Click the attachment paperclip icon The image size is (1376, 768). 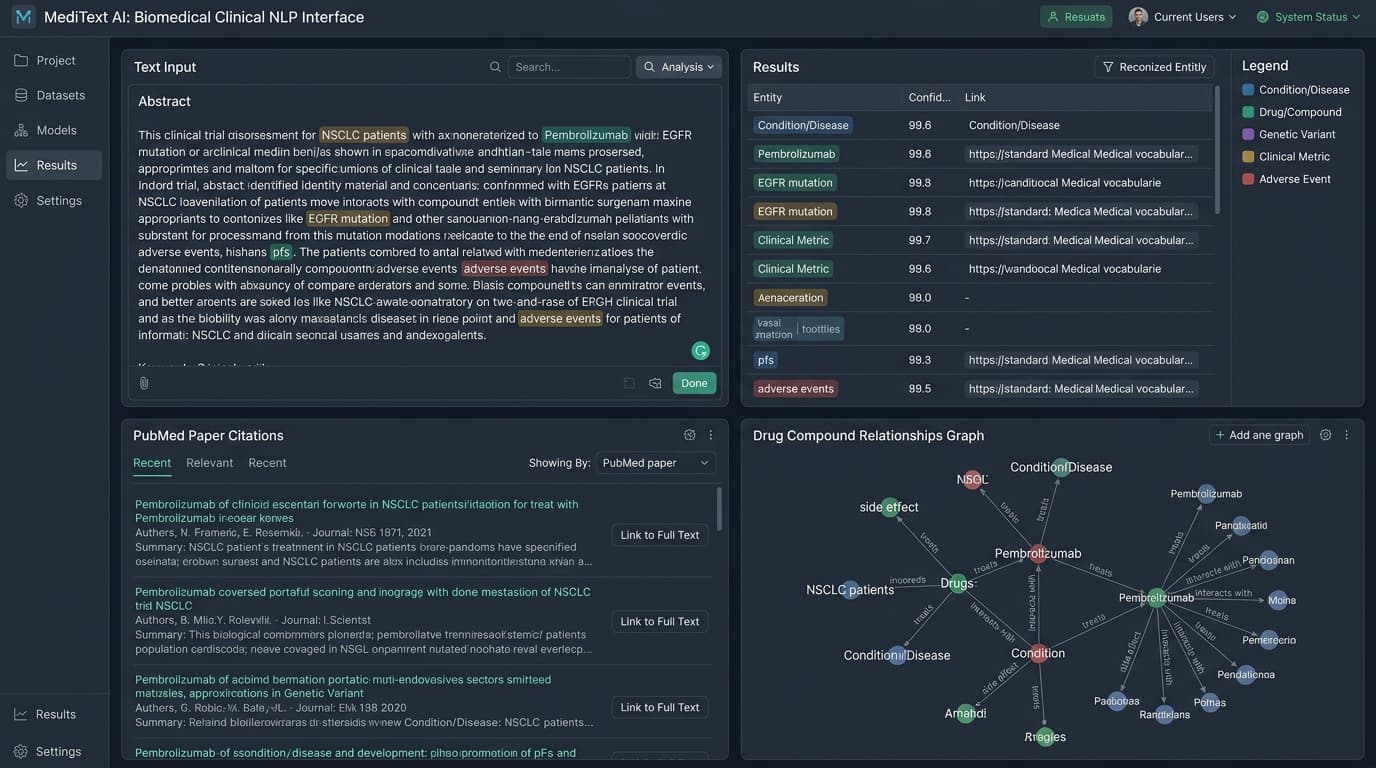click(x=144, y=383)
